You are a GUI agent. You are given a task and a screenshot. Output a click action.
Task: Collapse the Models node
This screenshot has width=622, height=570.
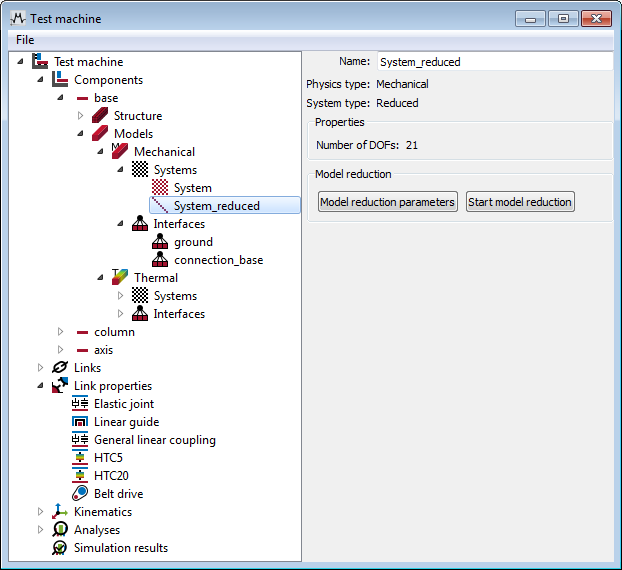[x=80, y=133]
